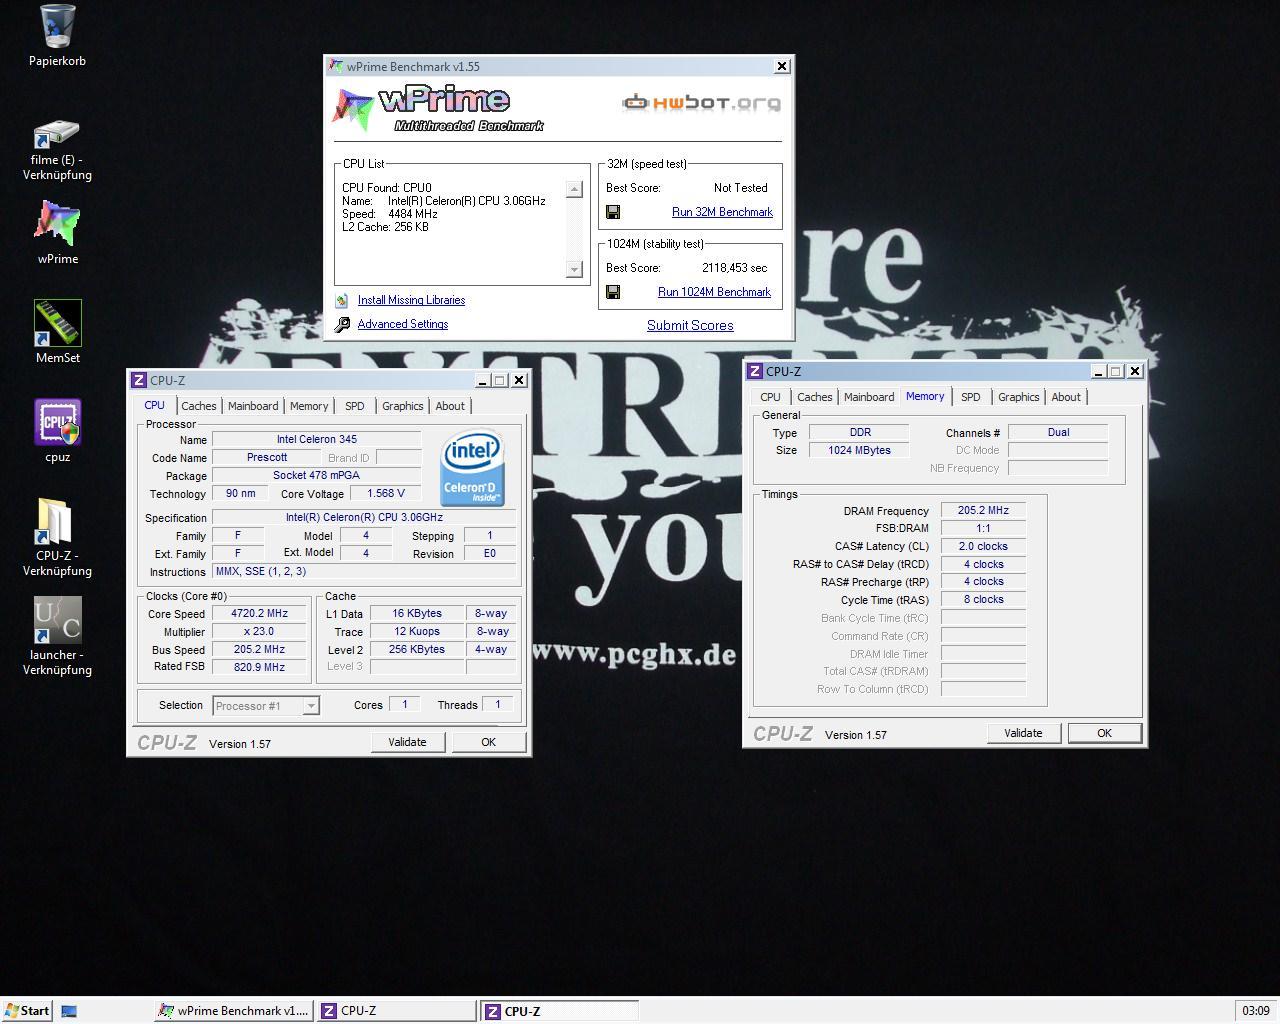Click the Name field Intel Celeron 345
Image resolution: width=1280 pixels, height=1024 pixels.
(316, 439)
